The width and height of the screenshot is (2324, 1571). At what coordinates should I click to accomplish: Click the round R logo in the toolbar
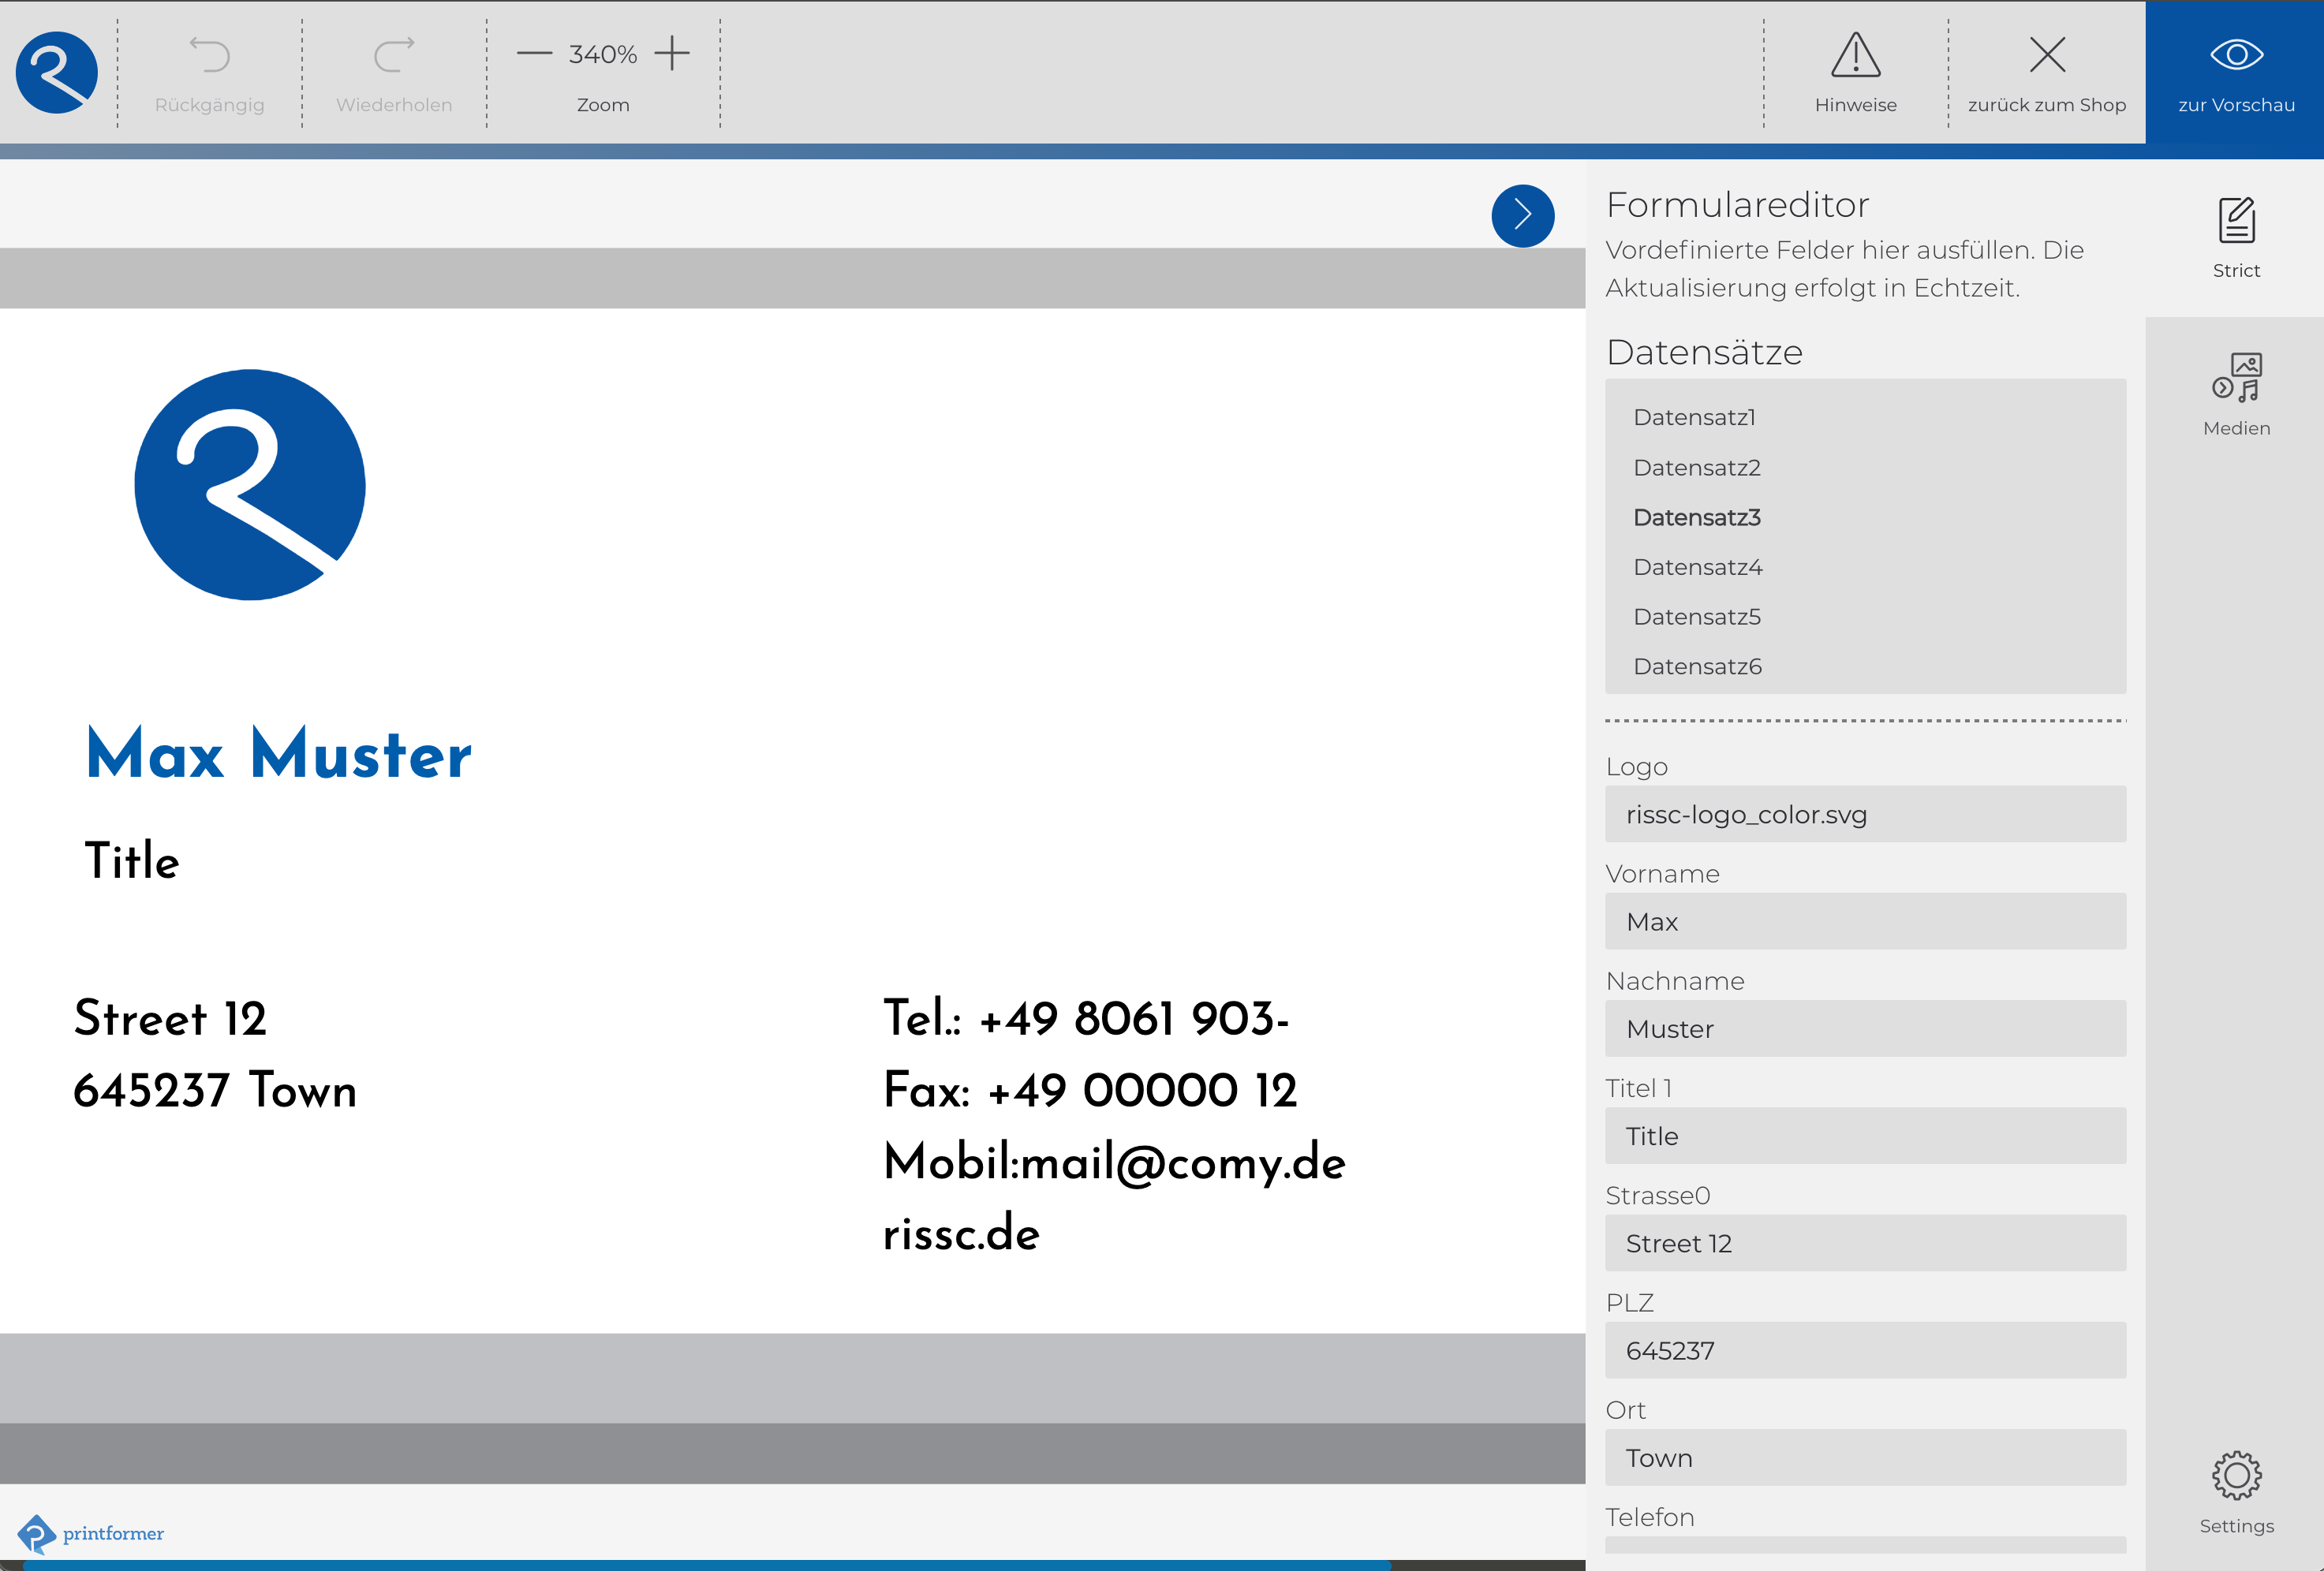point(55,71)
